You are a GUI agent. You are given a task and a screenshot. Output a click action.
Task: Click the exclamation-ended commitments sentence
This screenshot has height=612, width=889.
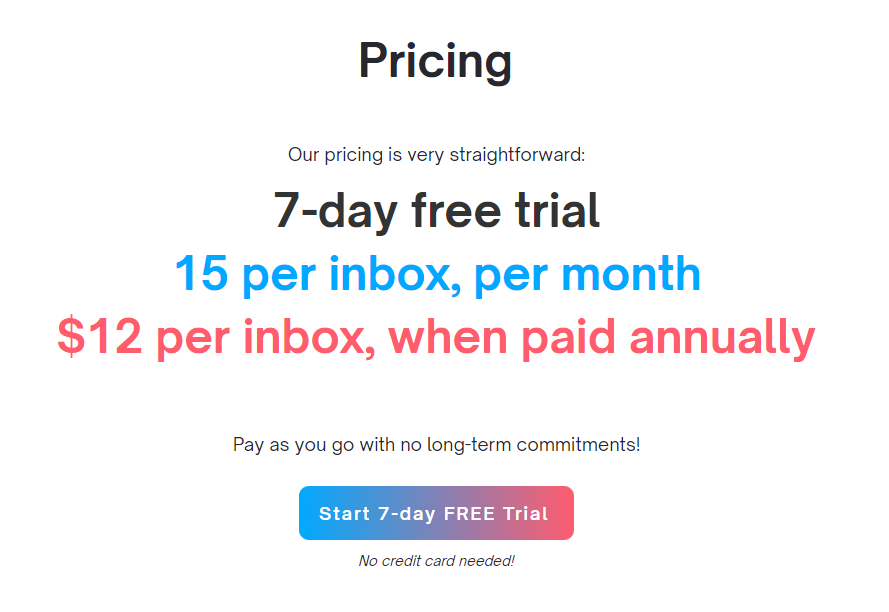pyautogui.click(x=436, y=443)
